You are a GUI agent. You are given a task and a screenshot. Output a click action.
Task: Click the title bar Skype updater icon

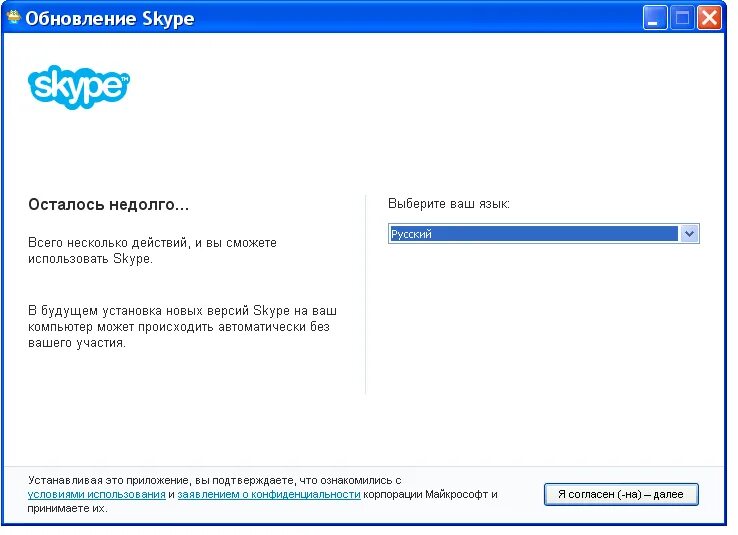coord(14,17)
